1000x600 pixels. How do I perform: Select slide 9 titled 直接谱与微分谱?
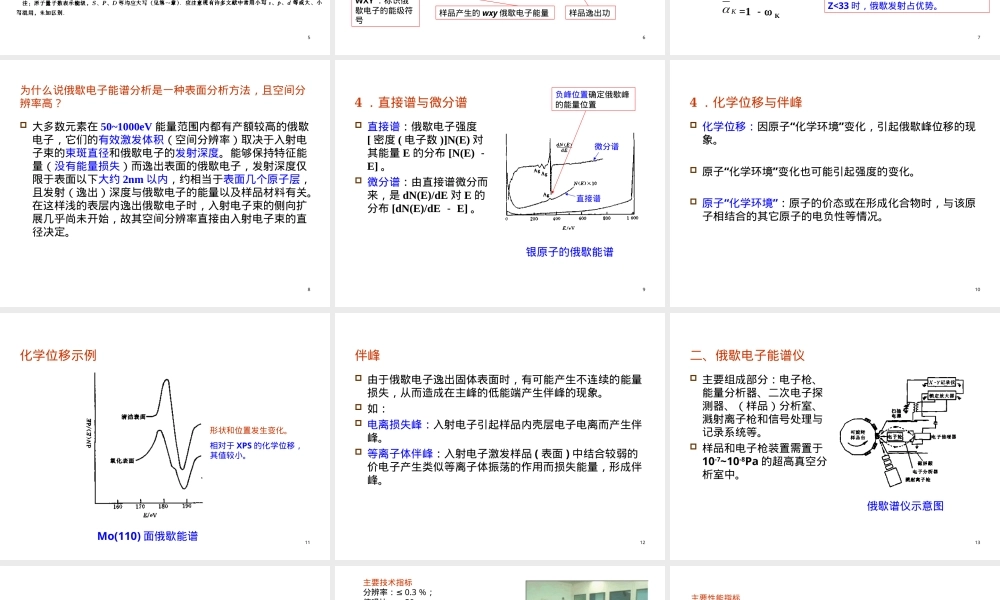tap(499, 184)
